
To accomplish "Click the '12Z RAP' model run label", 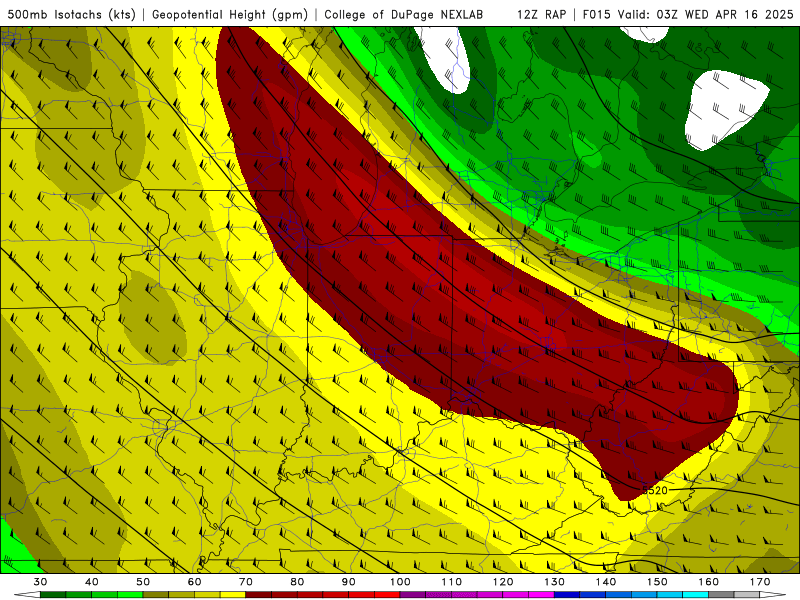I will (x=541, y=15).
